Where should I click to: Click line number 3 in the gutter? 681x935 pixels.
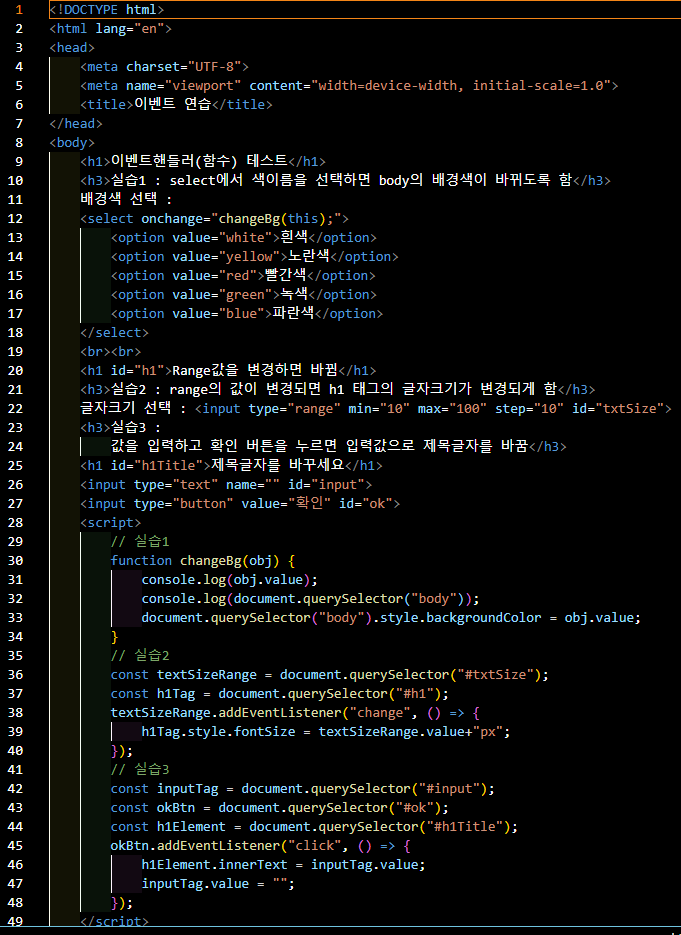(19, 48)
